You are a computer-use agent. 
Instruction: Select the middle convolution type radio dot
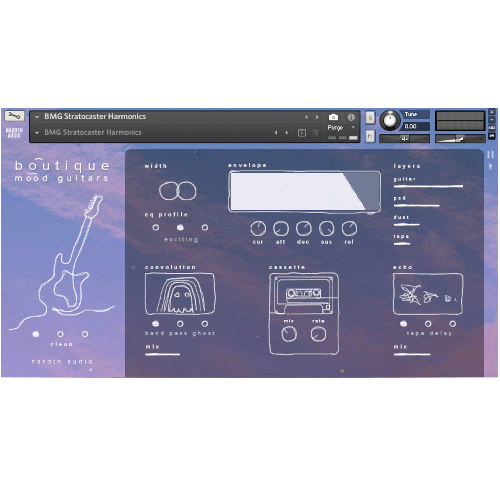coord(180,324)
